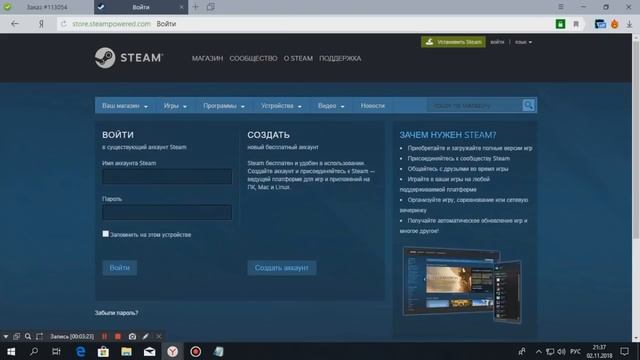Click the войти link in header

coord(497,42)
